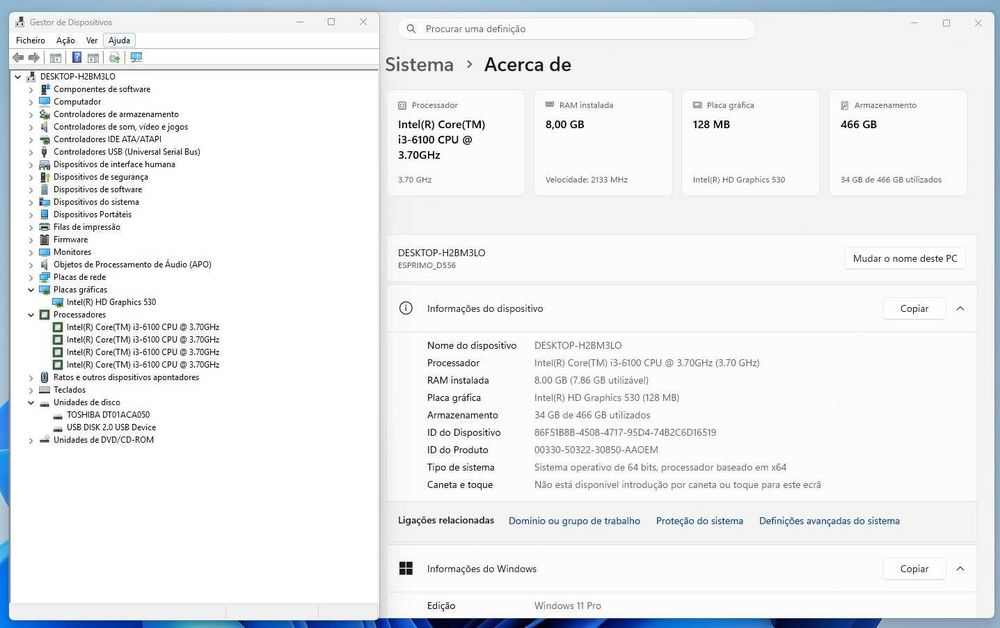Click the show/hide console tree toolbar icon
This screenshot has width=1000, height=628.
tap(55, 58)
